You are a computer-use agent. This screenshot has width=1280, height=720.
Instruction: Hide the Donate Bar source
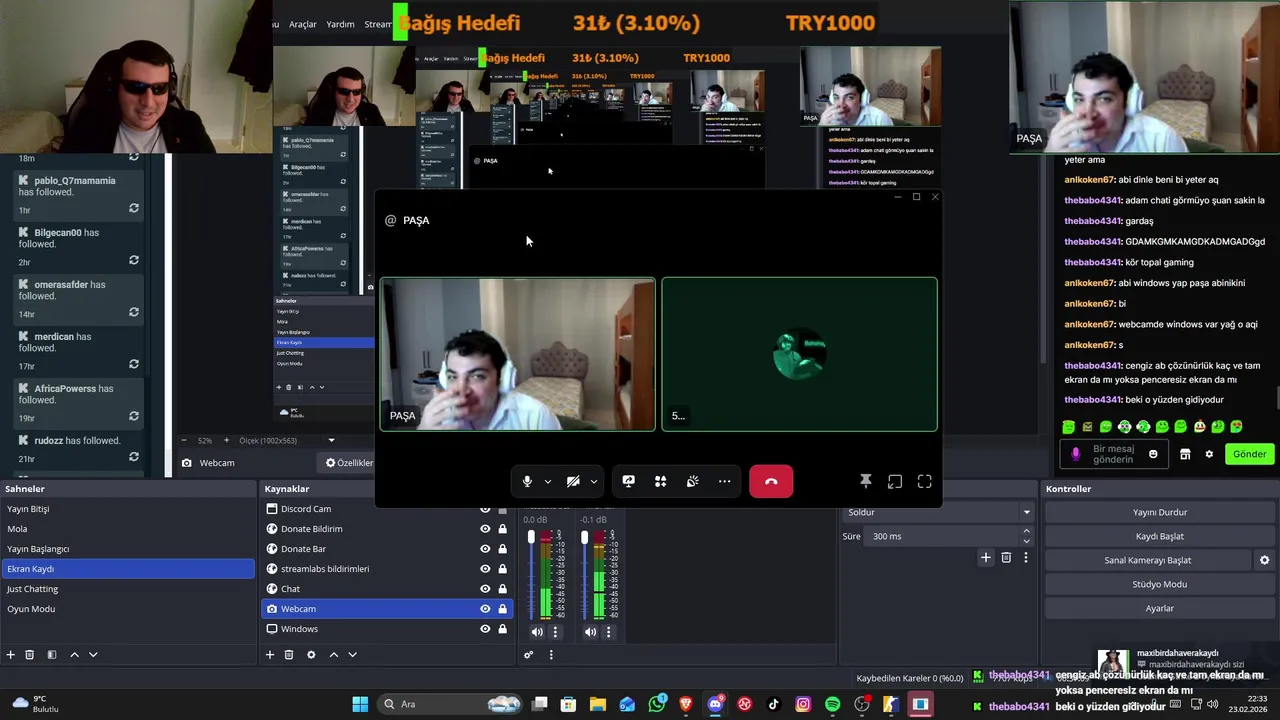(x=485, y=549)
